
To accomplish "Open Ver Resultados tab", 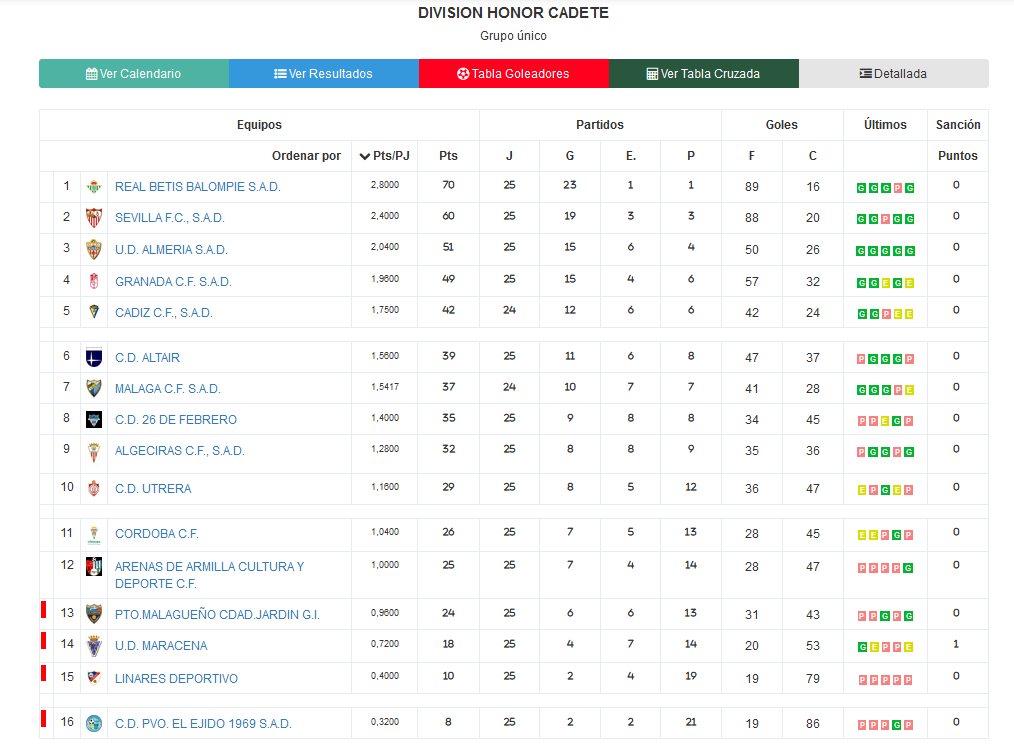I will pos(323,74).
